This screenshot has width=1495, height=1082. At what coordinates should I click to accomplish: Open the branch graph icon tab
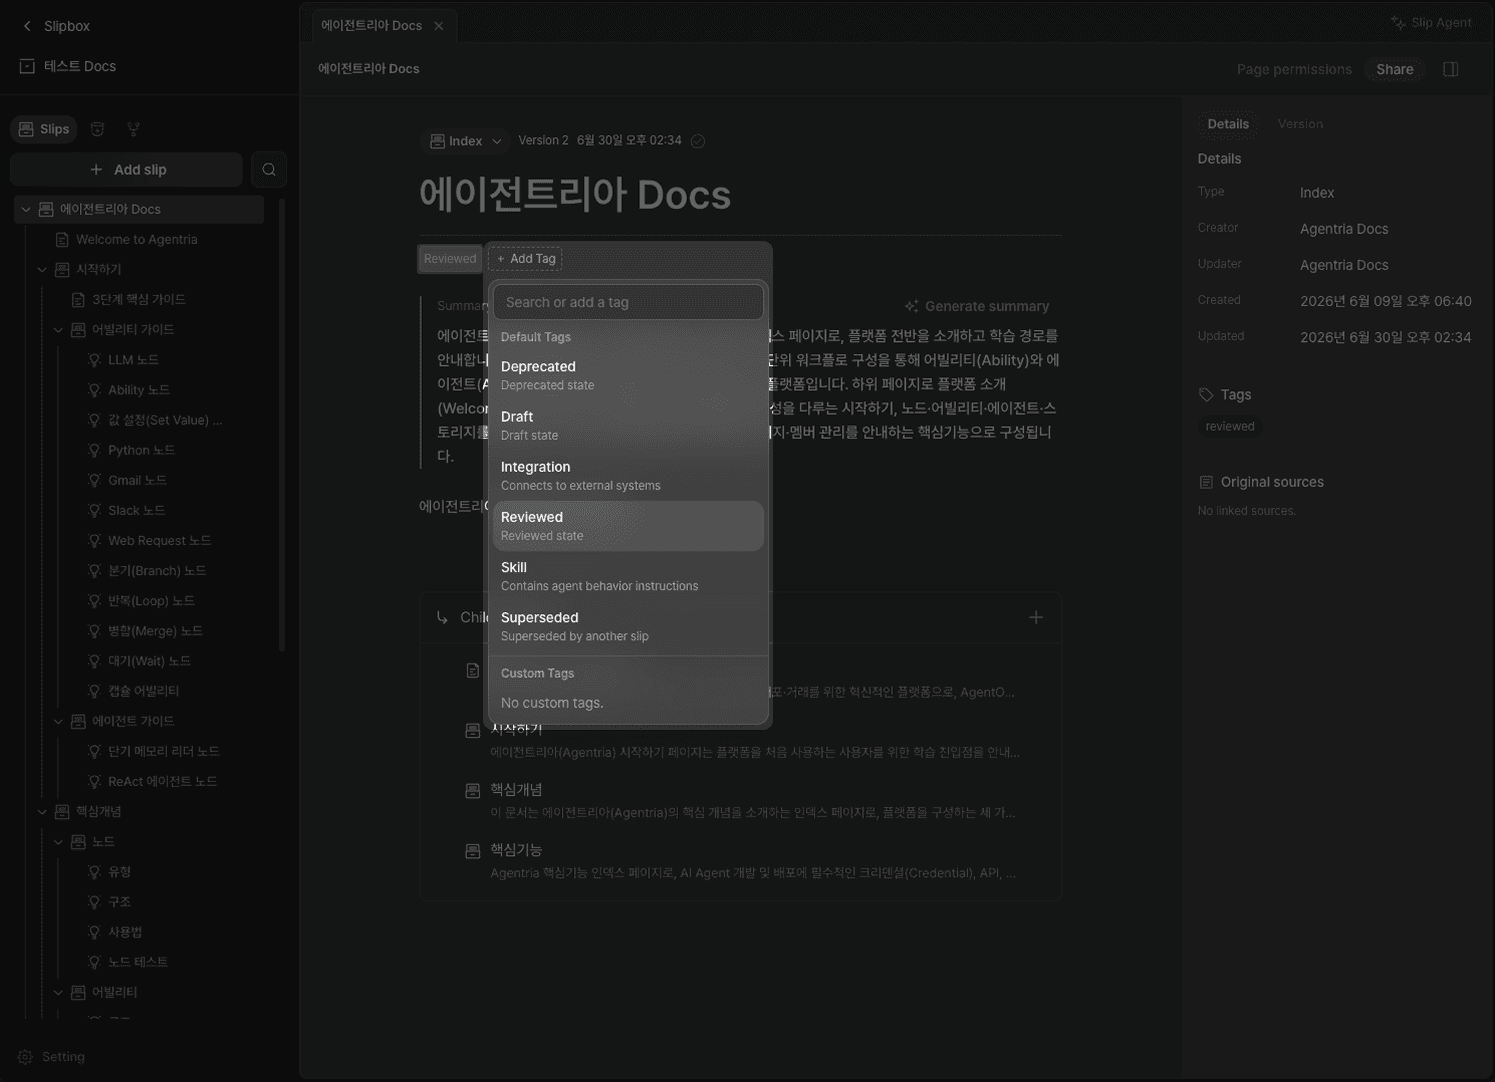pos(133,129)
